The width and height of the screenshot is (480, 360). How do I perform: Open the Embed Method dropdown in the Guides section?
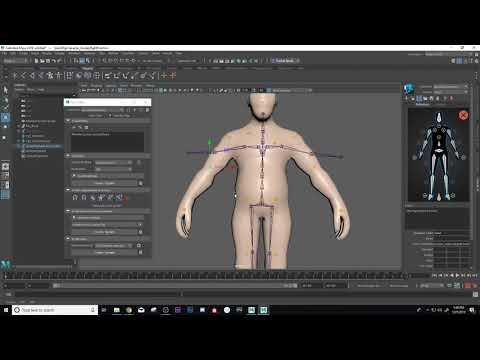click(x=113, y=162)
